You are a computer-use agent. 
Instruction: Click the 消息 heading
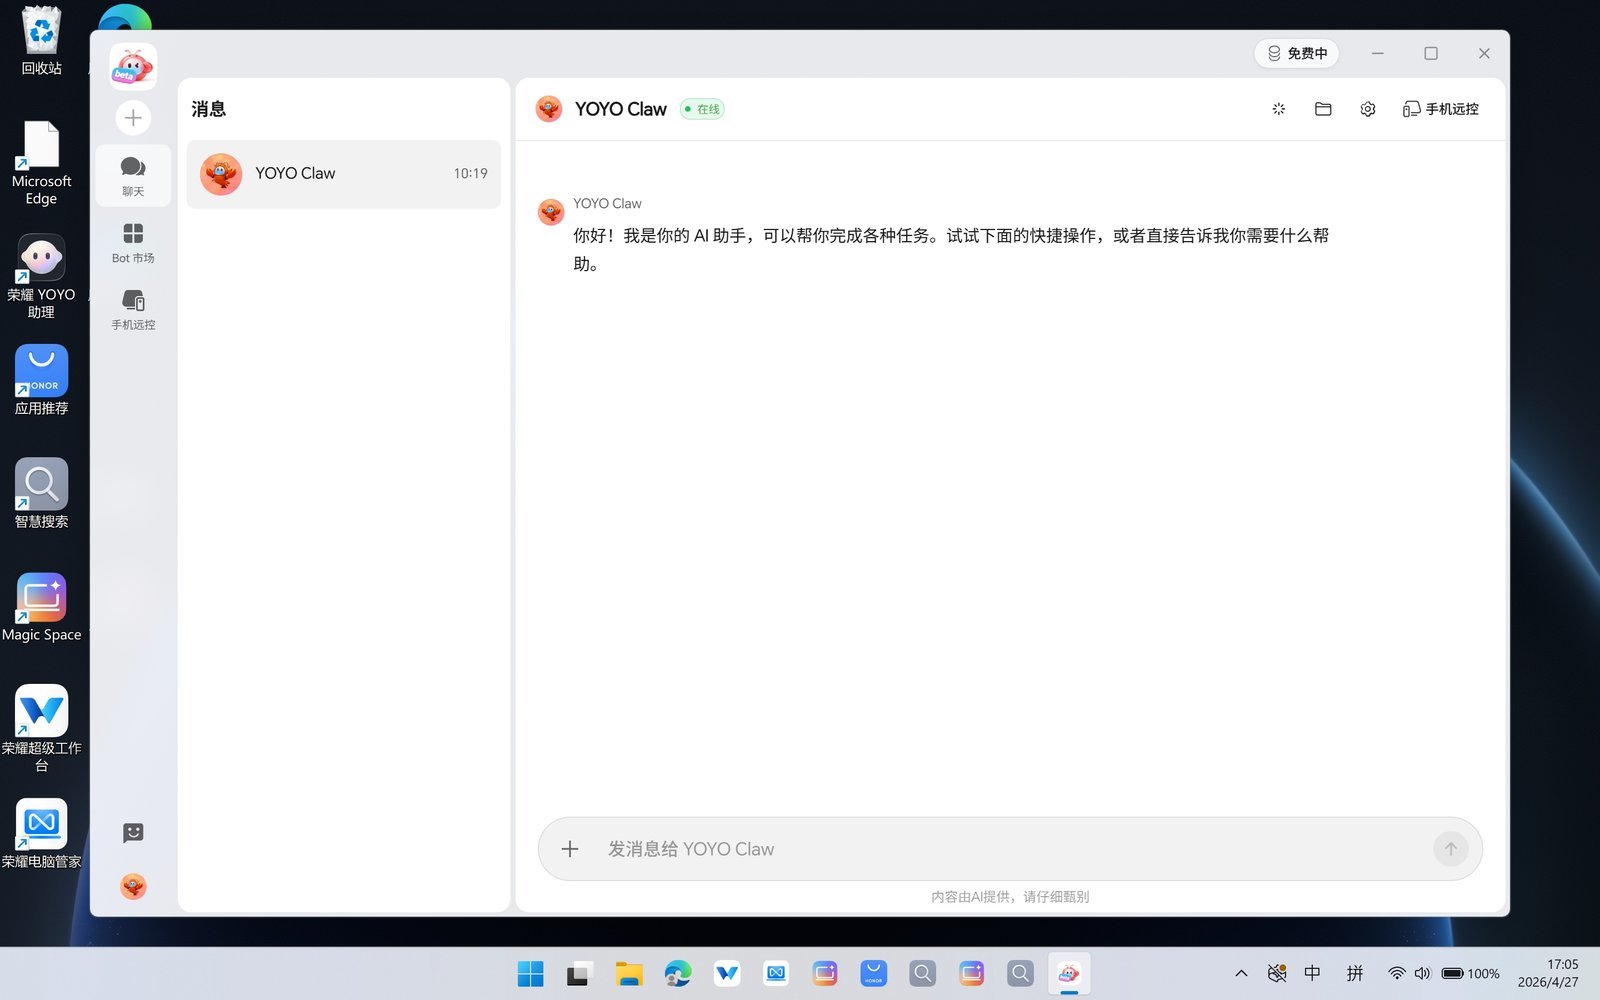point(209,109)
